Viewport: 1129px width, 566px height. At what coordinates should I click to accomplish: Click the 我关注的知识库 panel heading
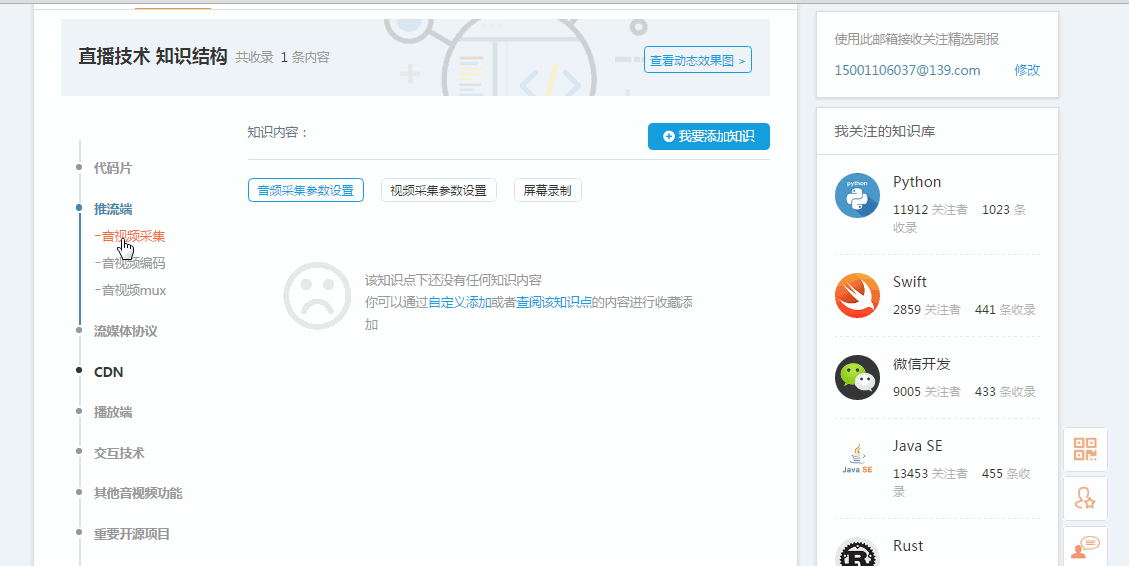click(884, 131)
